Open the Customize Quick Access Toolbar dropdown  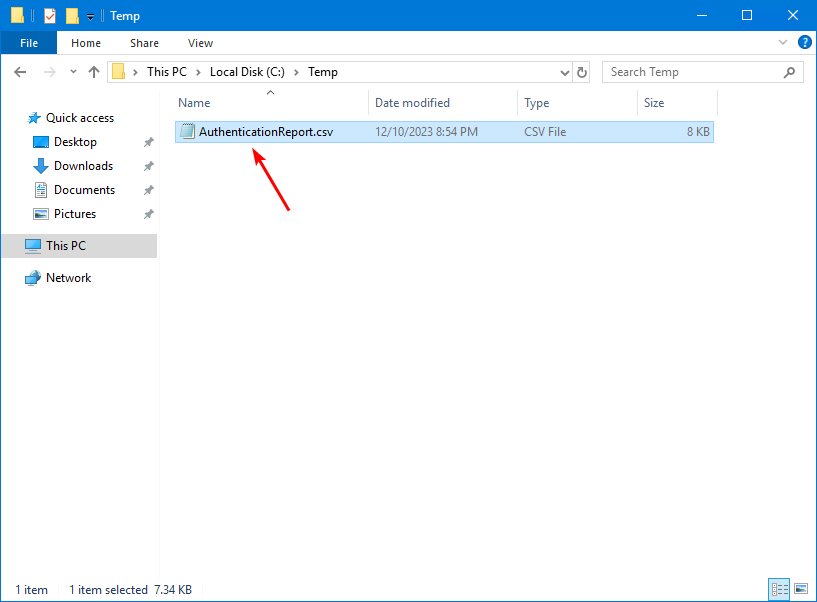click(x=90, y=17)
